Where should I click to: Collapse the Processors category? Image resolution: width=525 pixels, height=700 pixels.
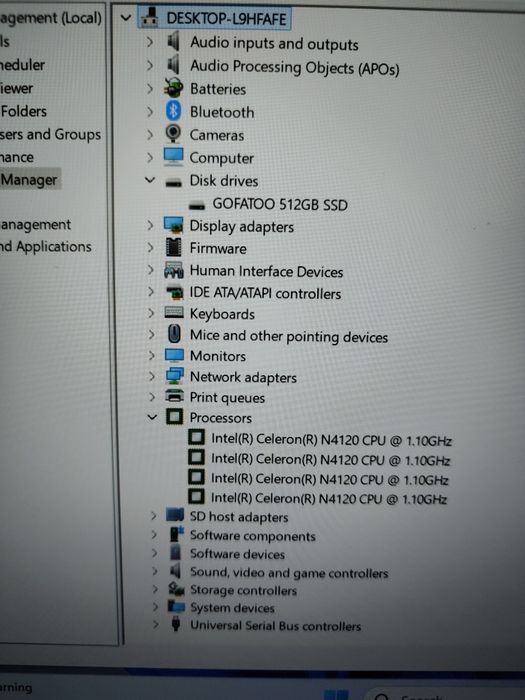tap(152, 417)
